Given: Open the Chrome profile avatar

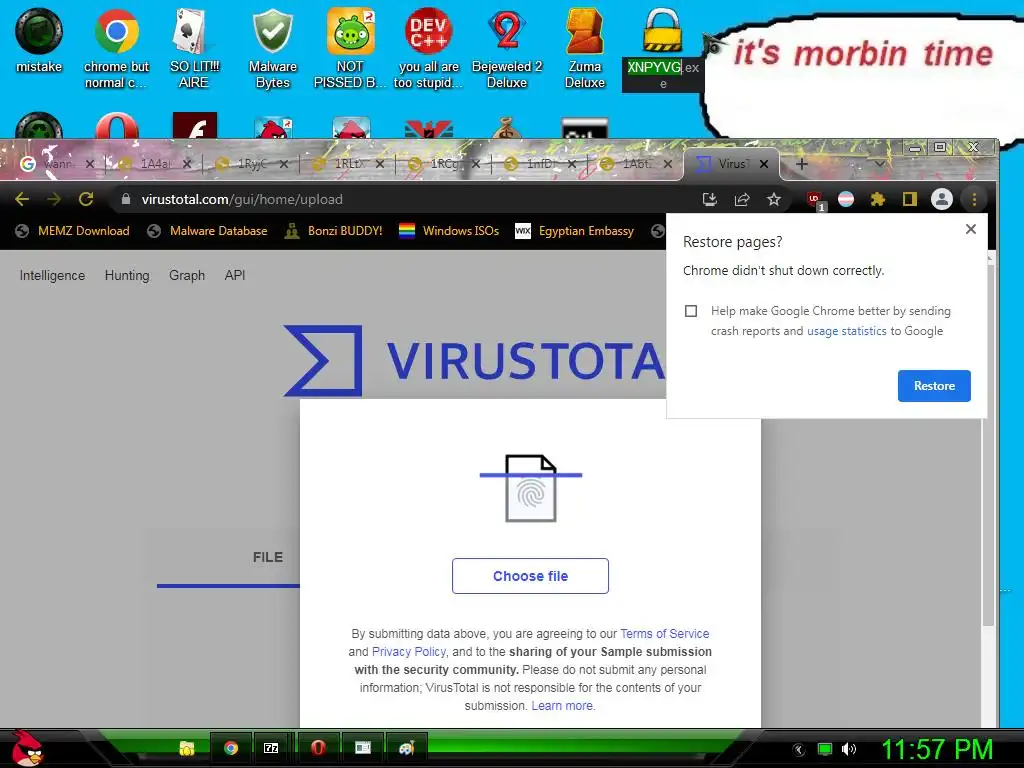Looking at the screenshot, I should [942, 199].
